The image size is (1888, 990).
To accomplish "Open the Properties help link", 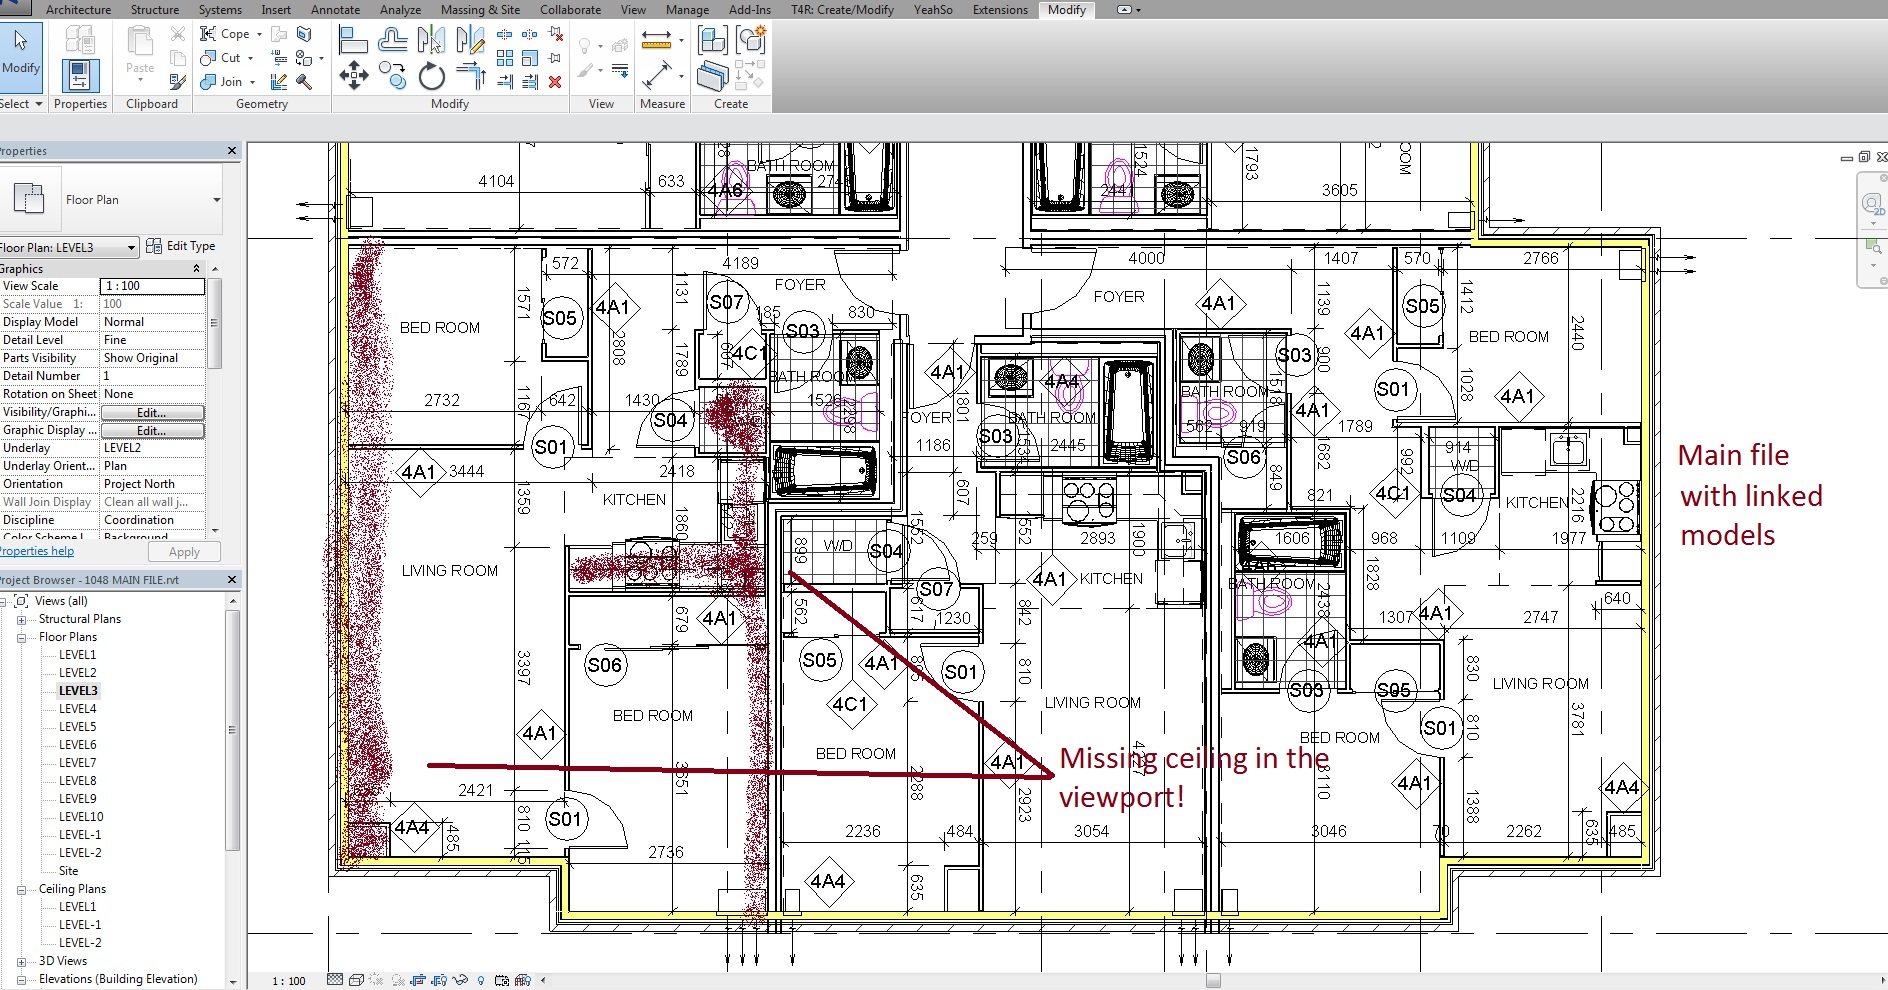I will pyautogui.click(x=37, y=551).
